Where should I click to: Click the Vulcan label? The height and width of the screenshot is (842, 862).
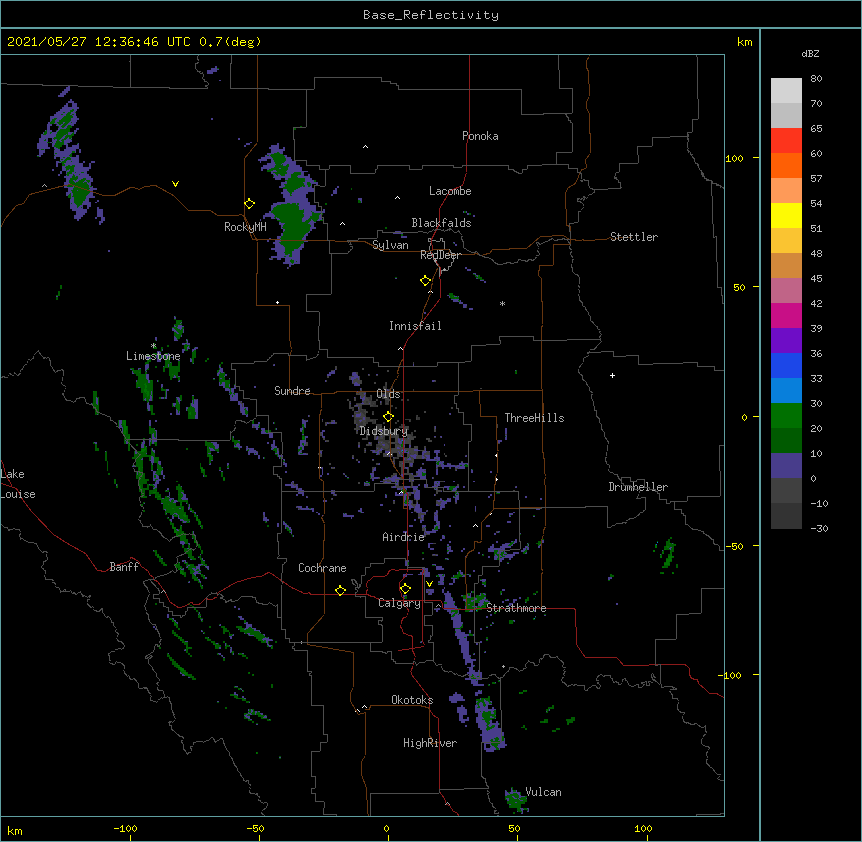click(x=543, y=792)
